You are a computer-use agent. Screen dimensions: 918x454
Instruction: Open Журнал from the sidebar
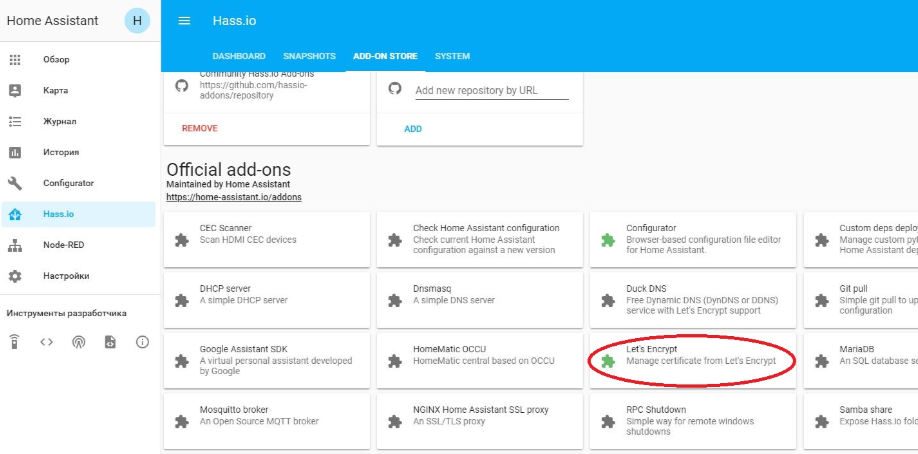pyautogui.click(x=79, y=121)
